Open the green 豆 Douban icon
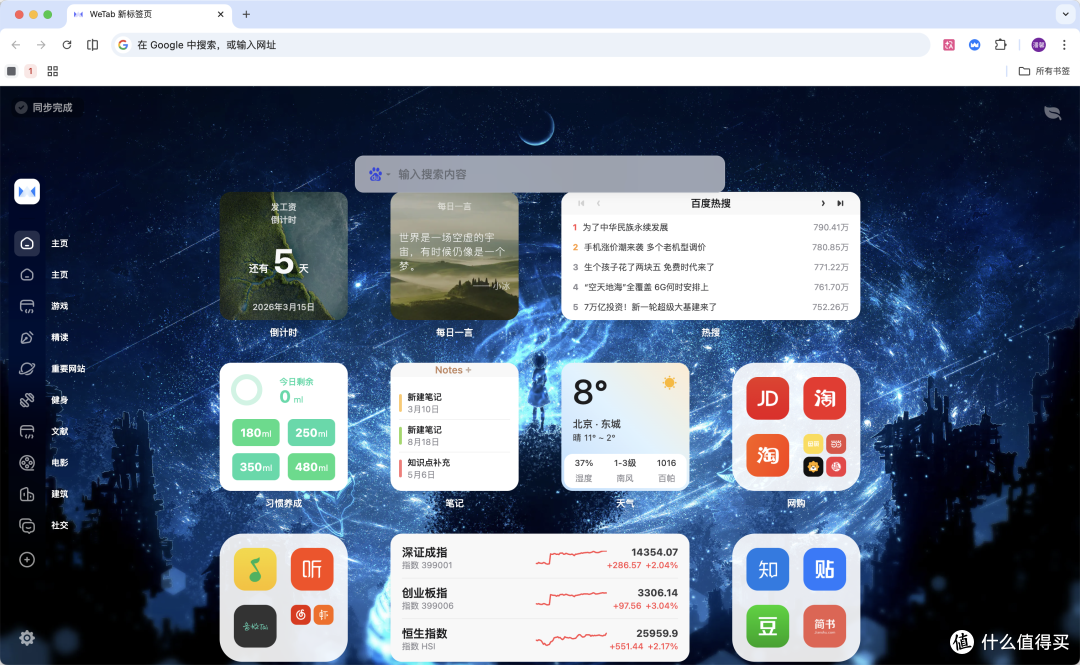This screenshot has width=1080, height=665. tap(767, 626)
